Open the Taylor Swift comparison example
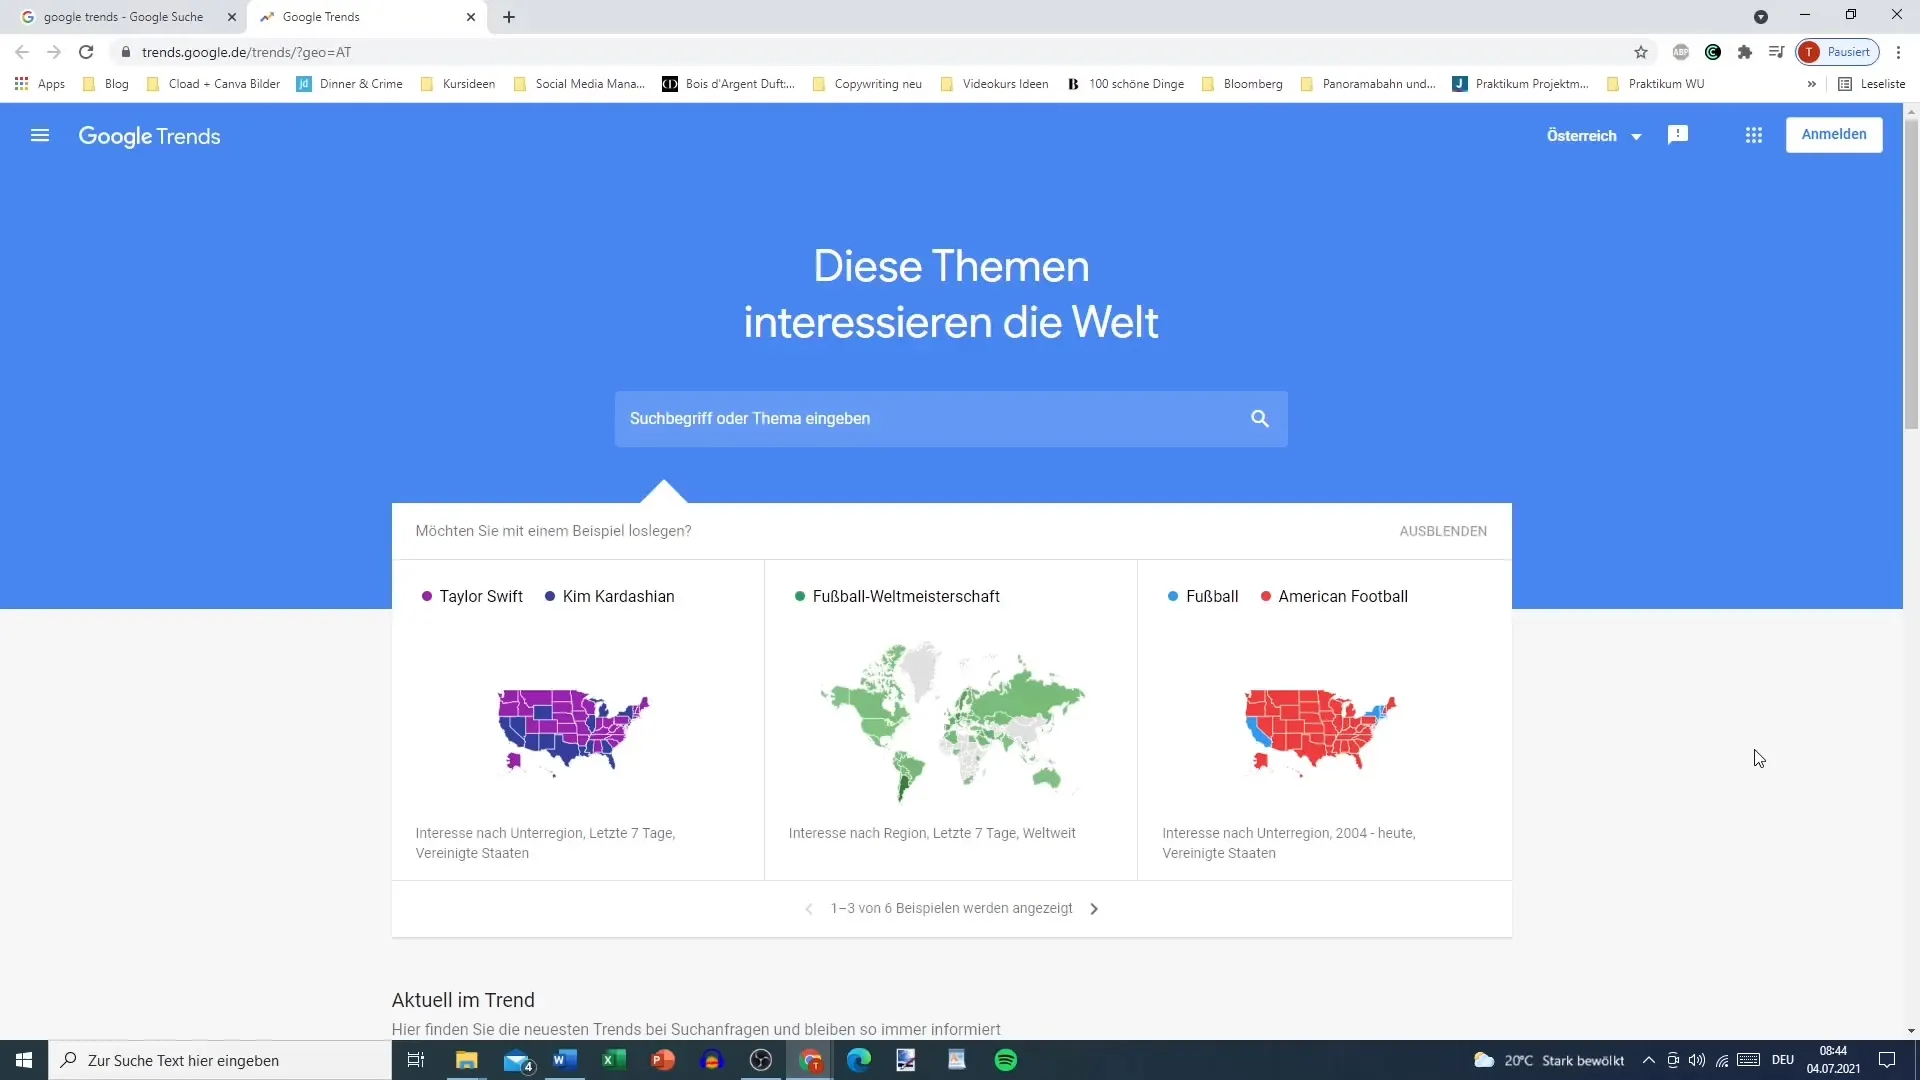The height and width of the screenshot is (1080, 1920). coord(578,719)
